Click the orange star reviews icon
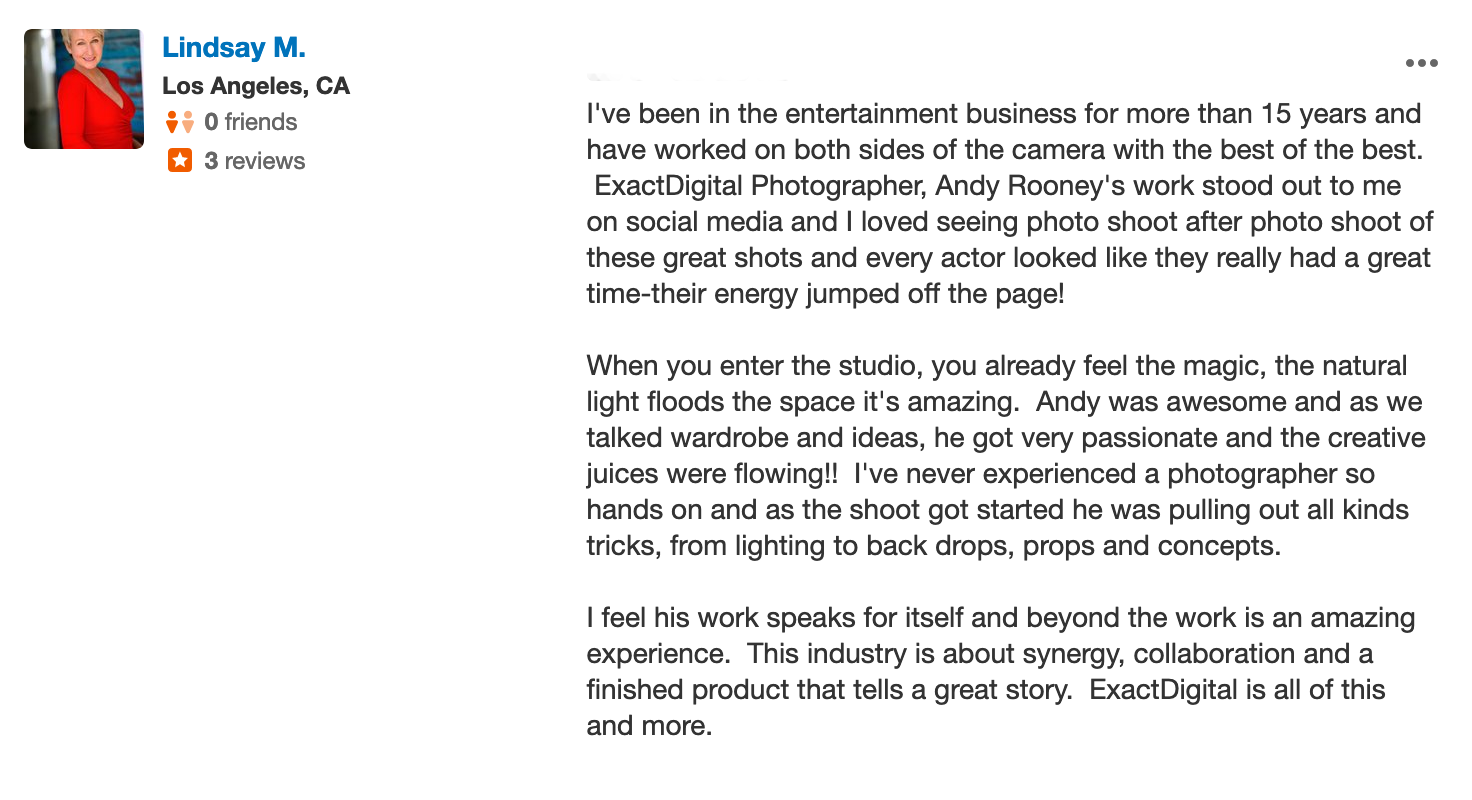Screen dimensions: 1472x800 click(180, 160)
